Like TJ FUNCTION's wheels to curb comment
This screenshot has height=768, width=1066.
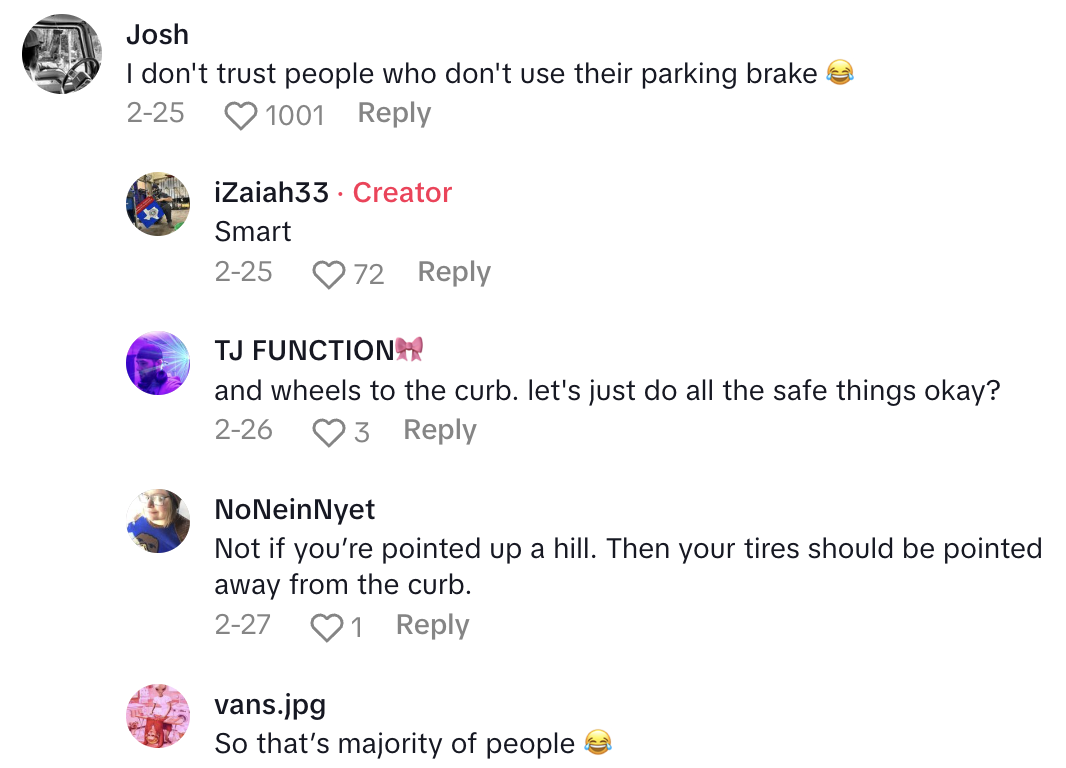328,433
